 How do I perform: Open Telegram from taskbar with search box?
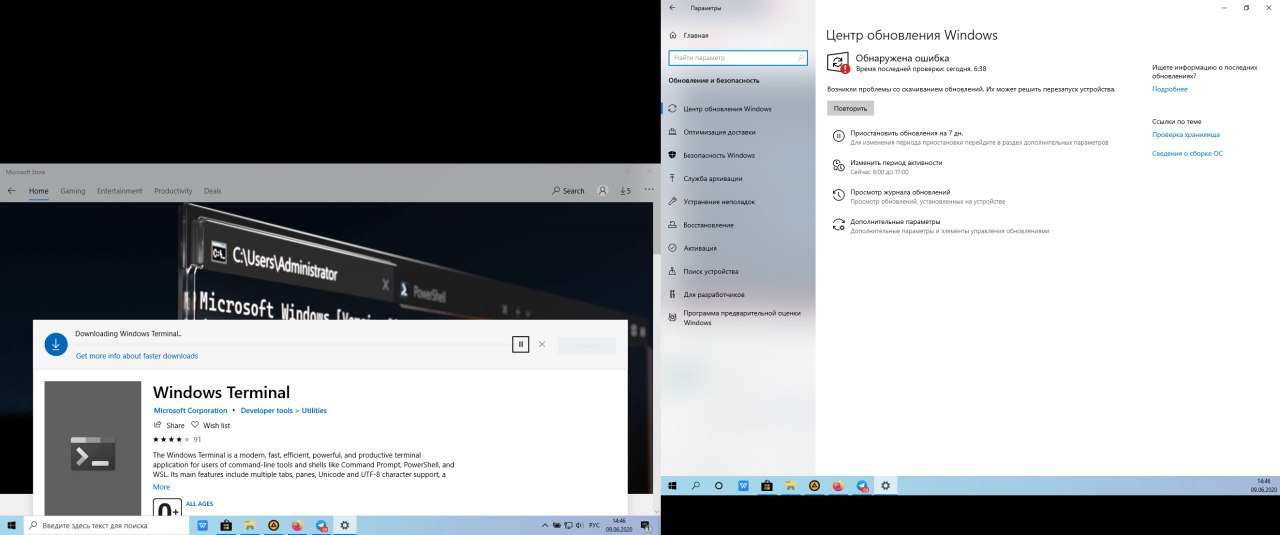coord(321,525)
